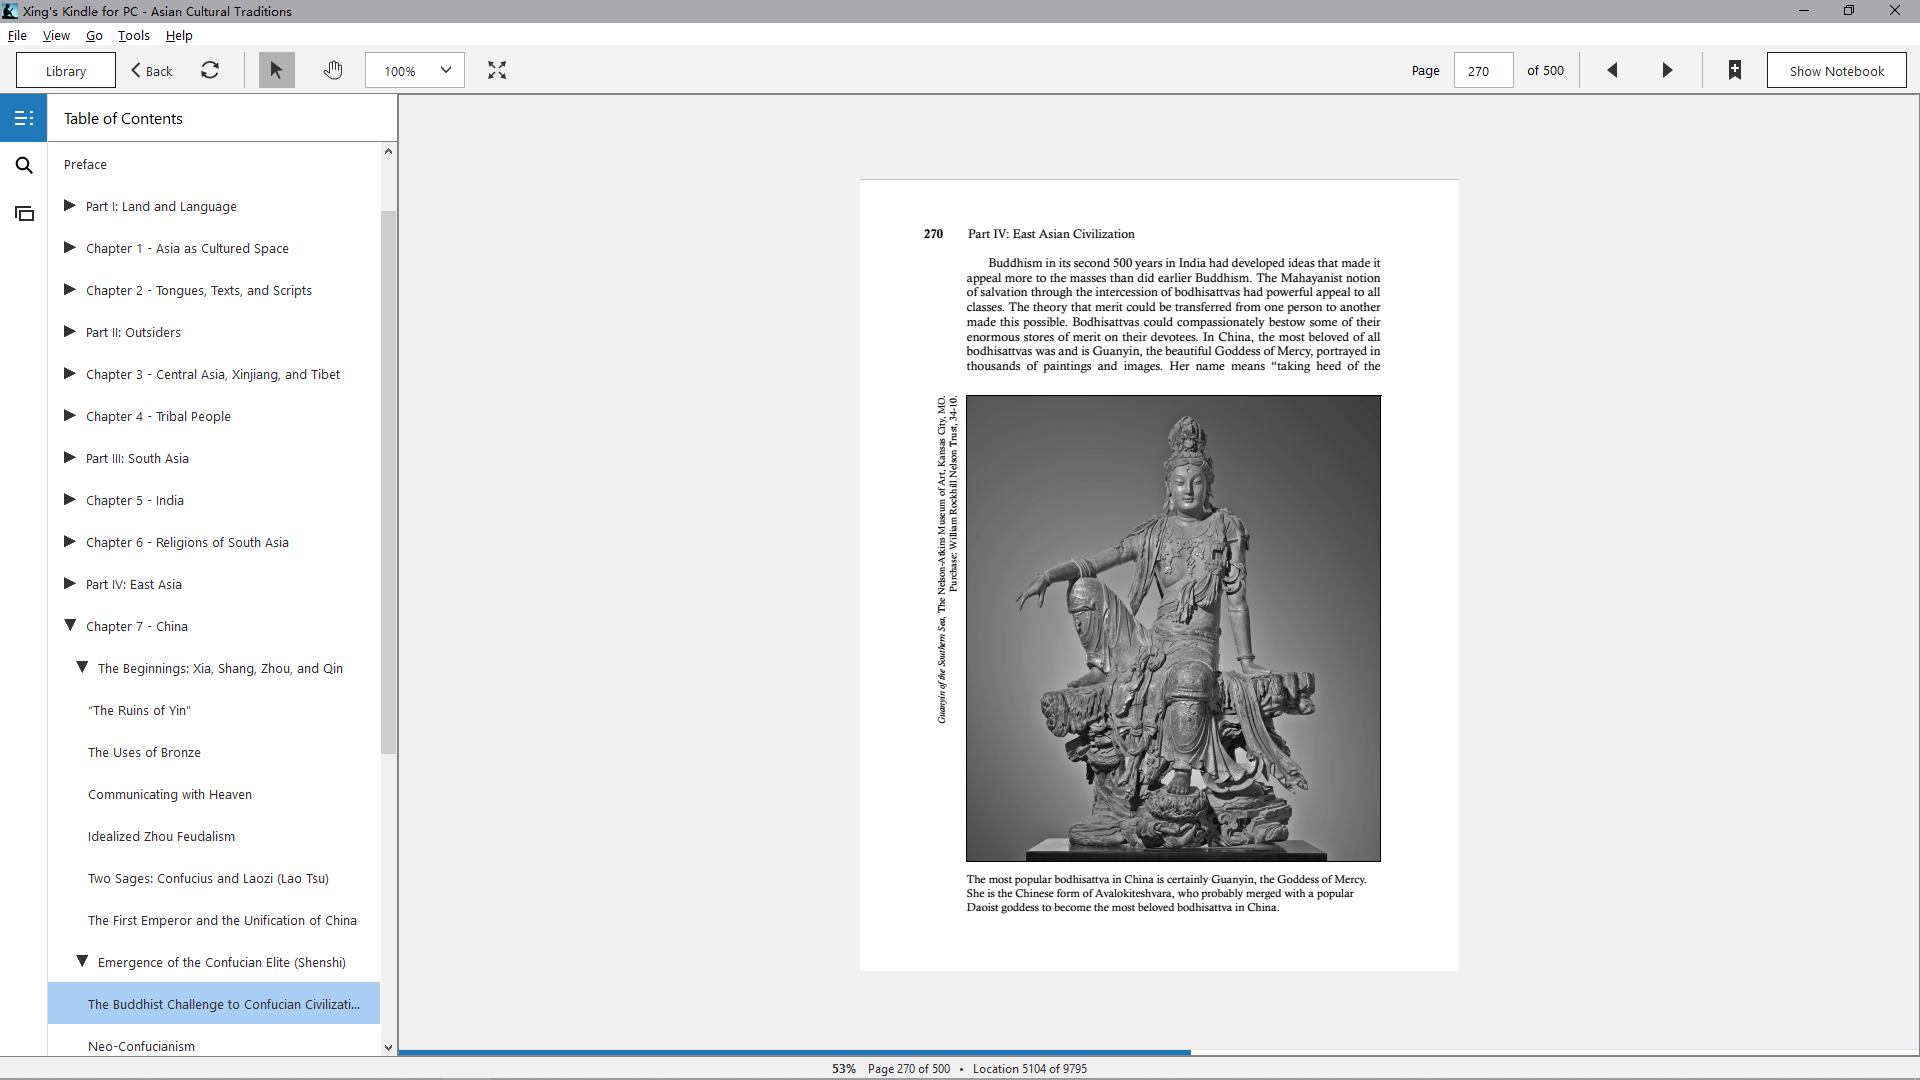Expand Part IV: East Asia
Viewport: 1920px width, 1080px height.
pyautogui.click(x=70, y=584)
